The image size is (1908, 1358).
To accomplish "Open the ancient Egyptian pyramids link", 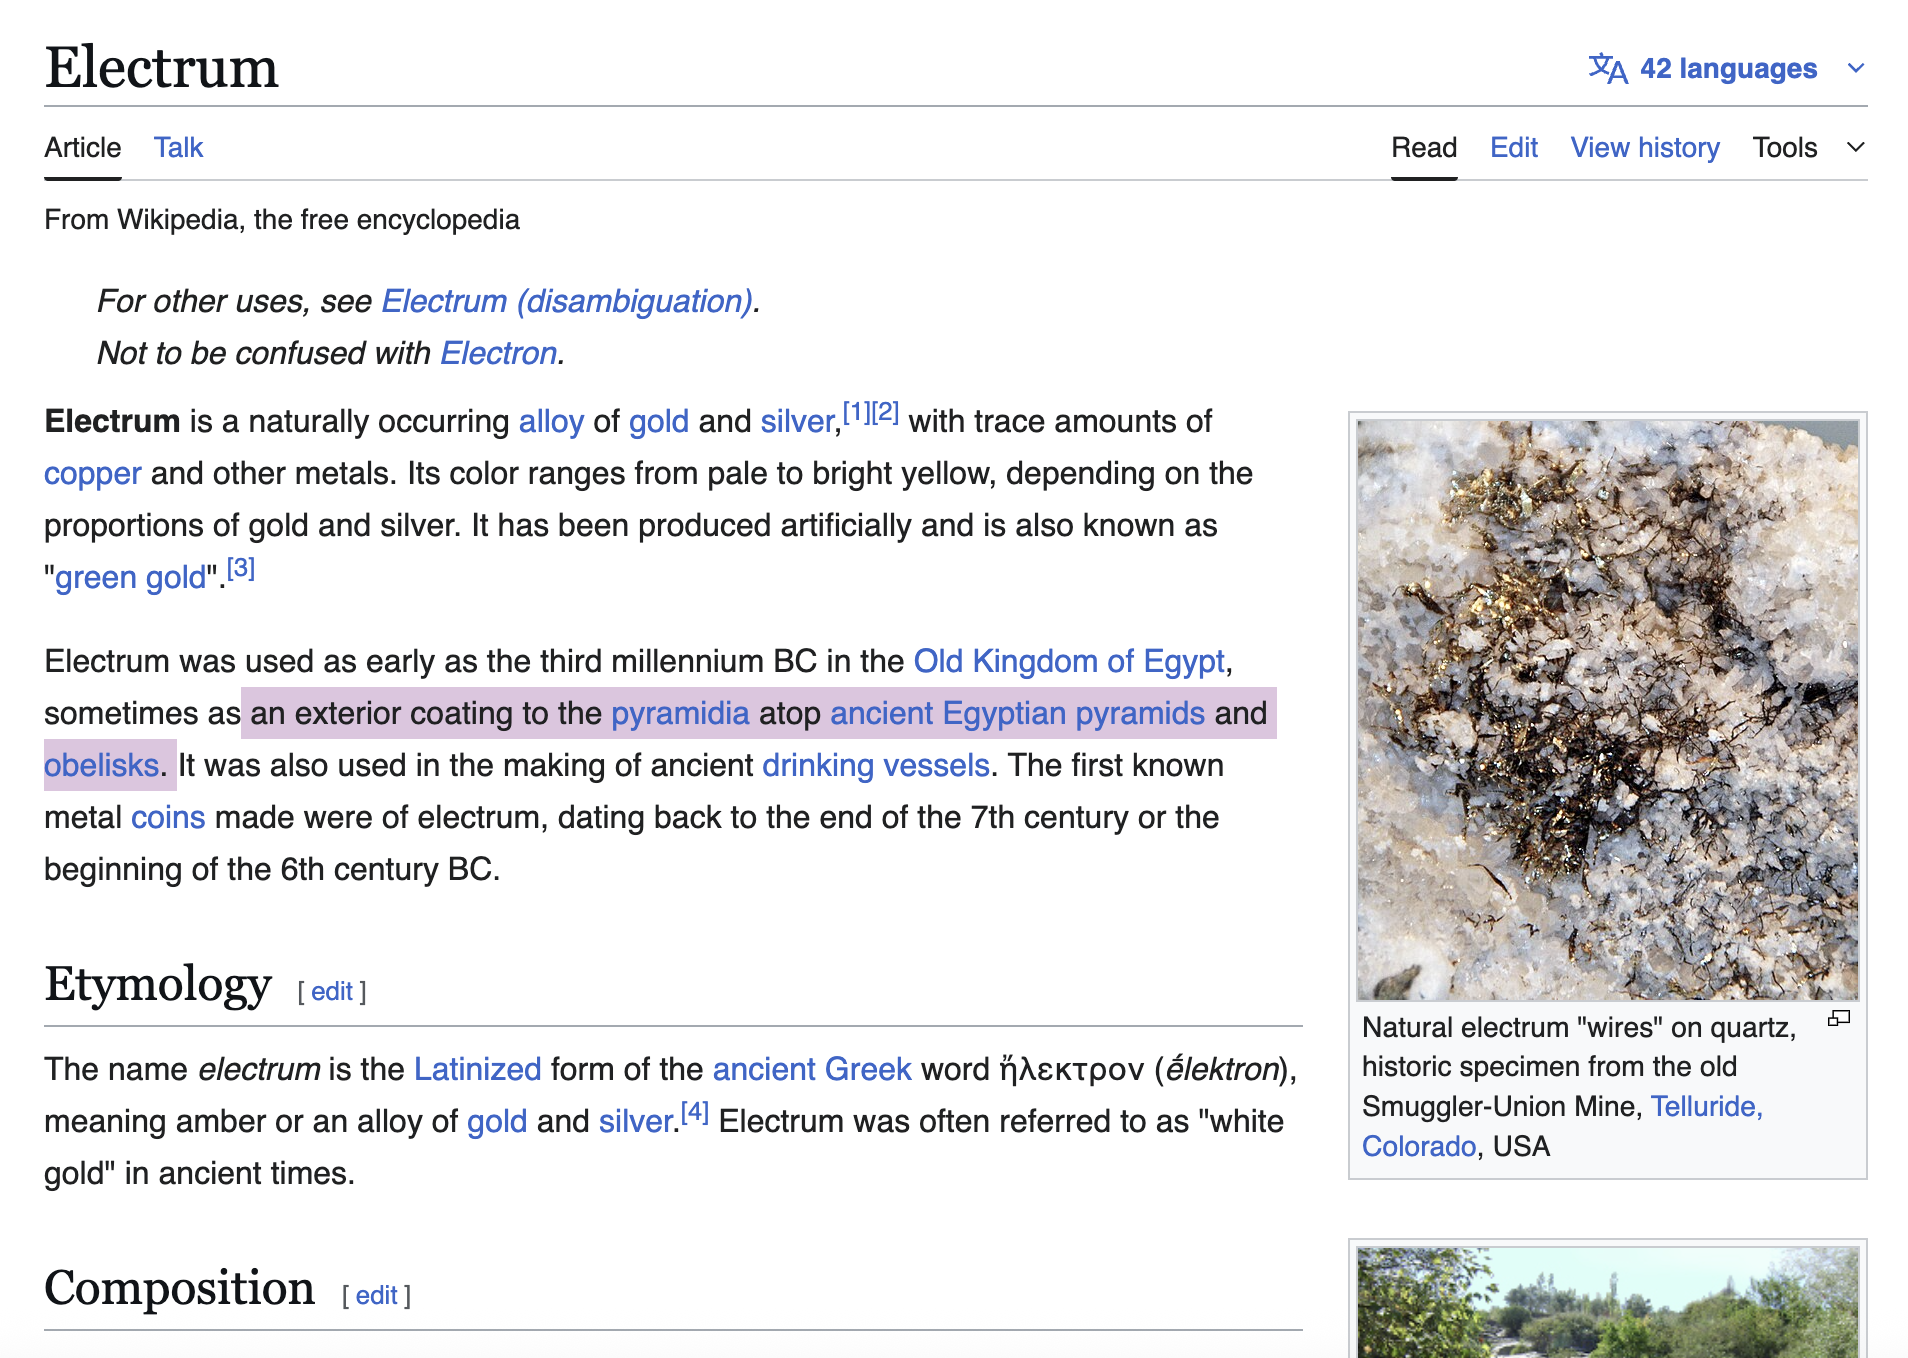I will [1017, 714].
